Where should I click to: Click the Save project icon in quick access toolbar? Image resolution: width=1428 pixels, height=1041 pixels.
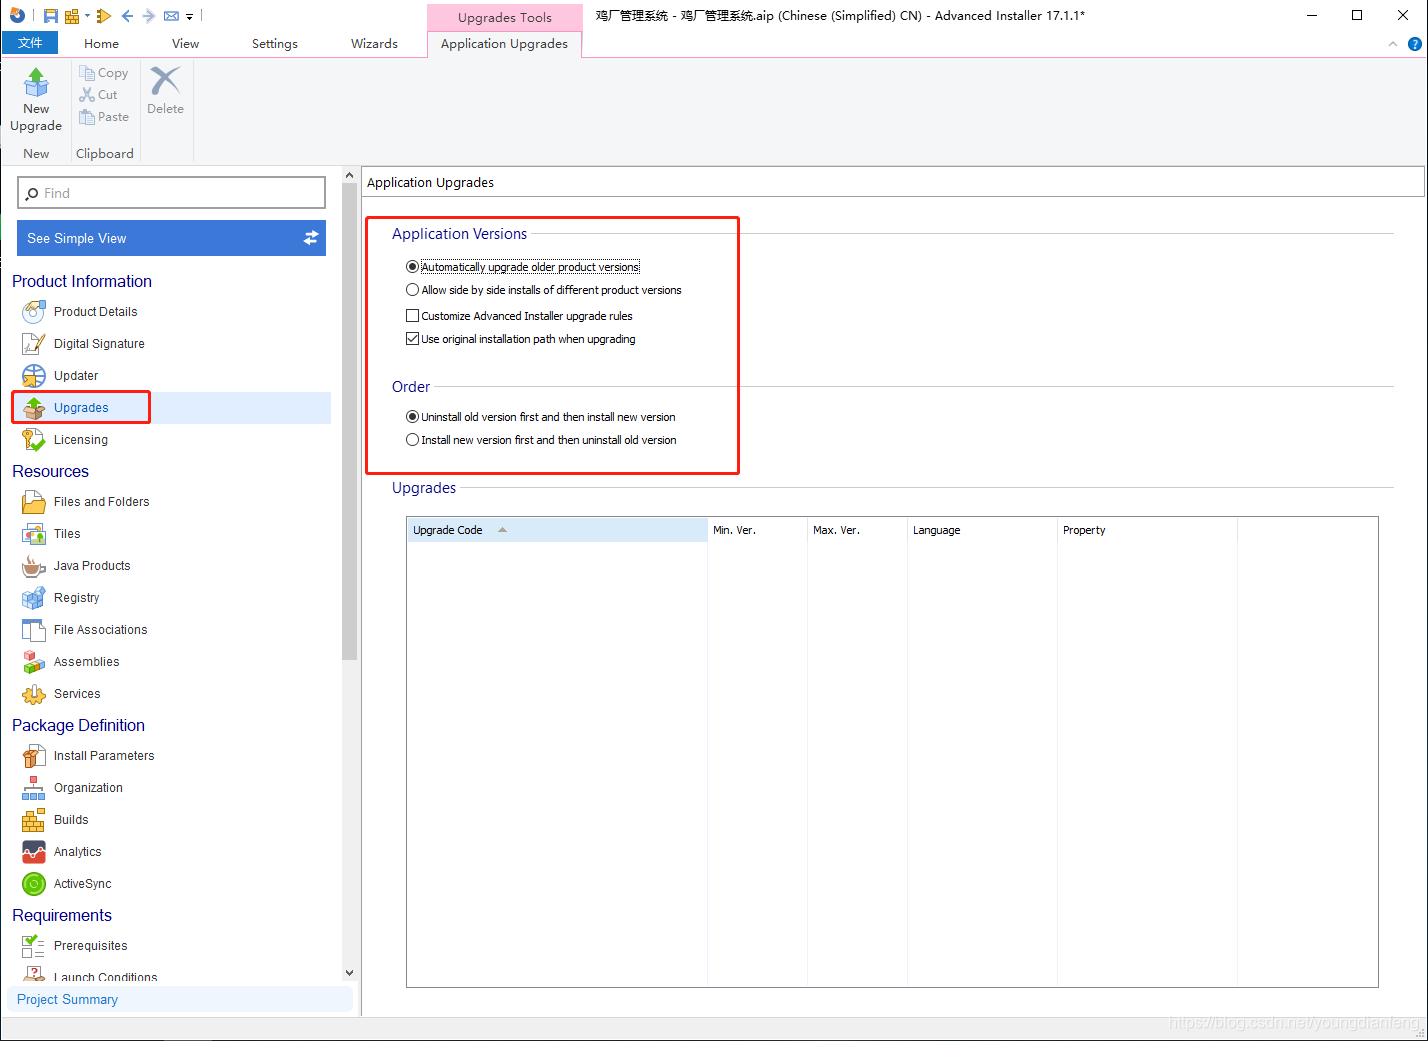(x=50, y=16)
